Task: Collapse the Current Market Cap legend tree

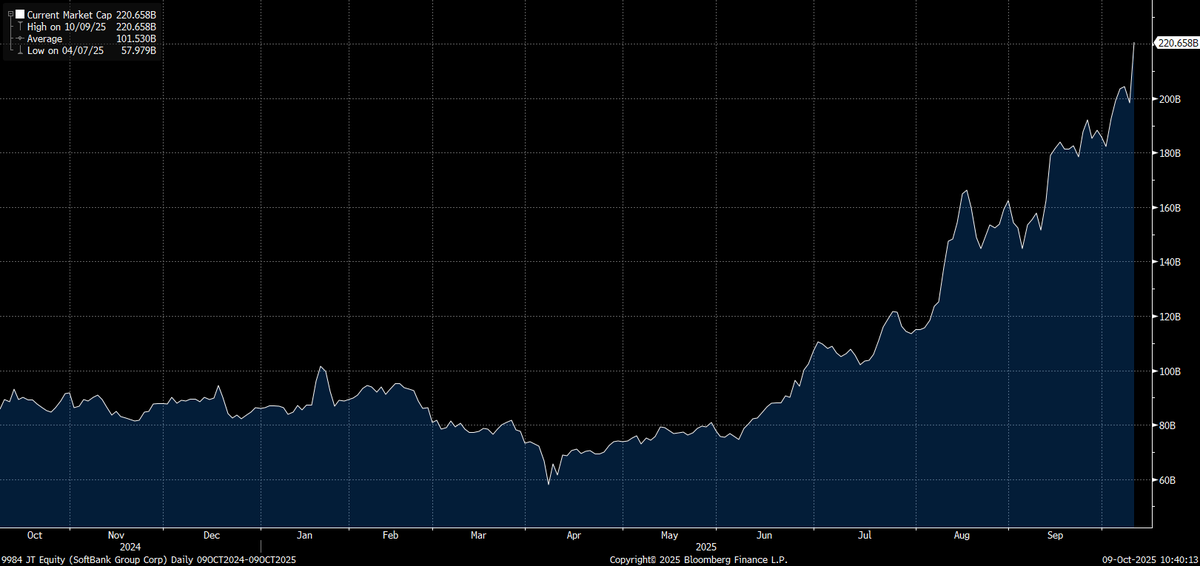Action: [x=9, y=16]
